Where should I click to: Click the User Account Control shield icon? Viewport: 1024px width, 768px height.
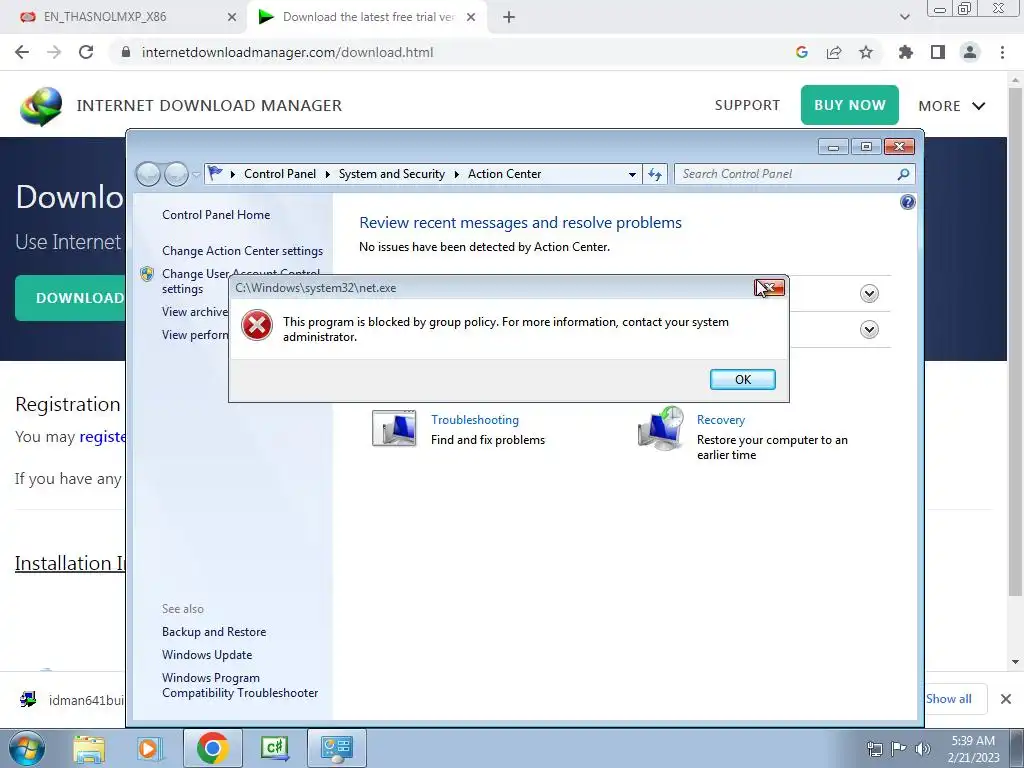click(147, 274)
